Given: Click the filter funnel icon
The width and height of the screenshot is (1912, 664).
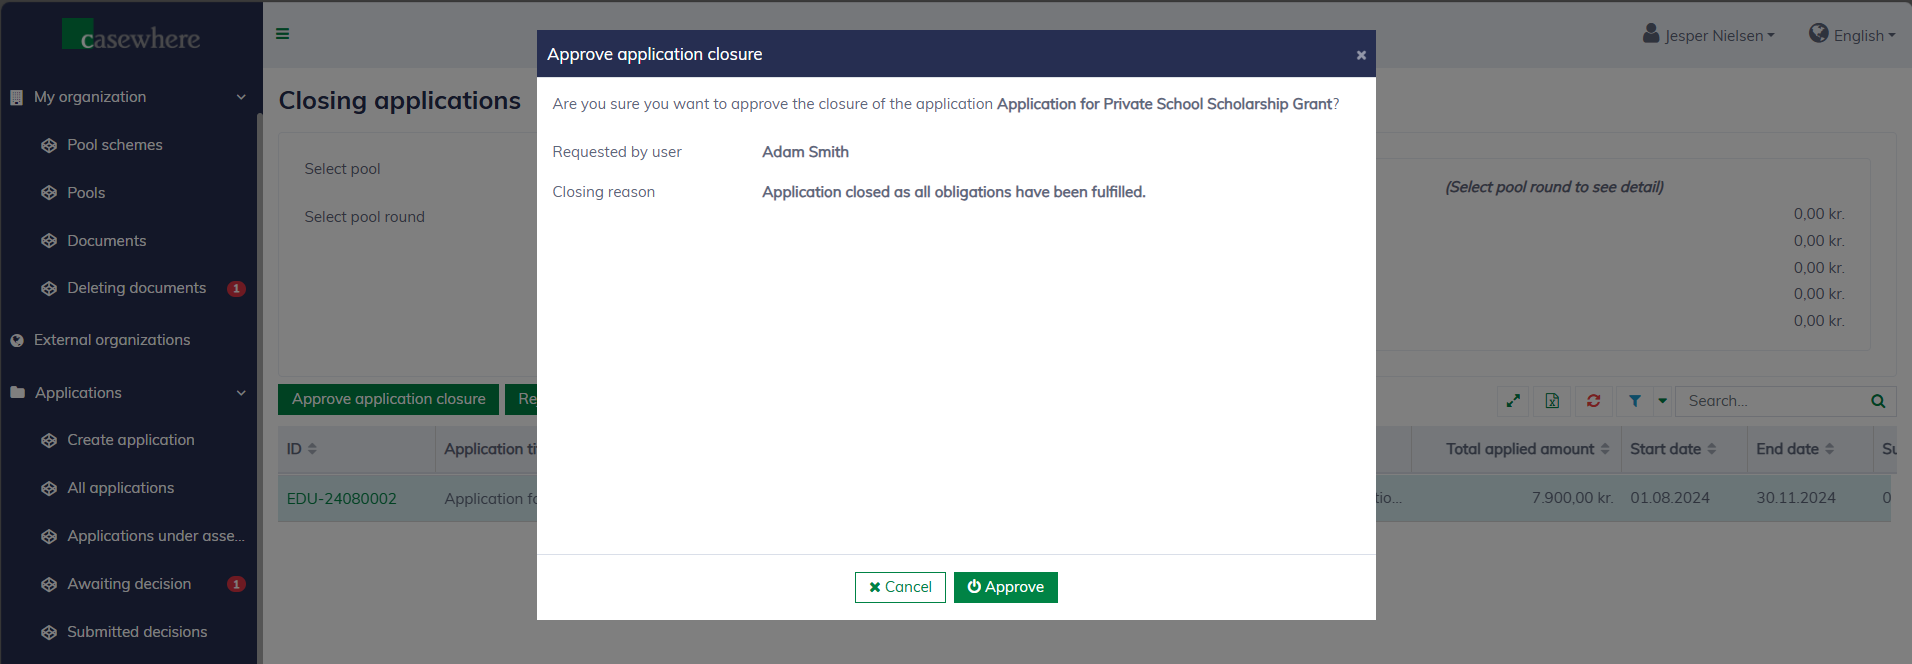Looking at the screenshot, I should click(1634, 401).
